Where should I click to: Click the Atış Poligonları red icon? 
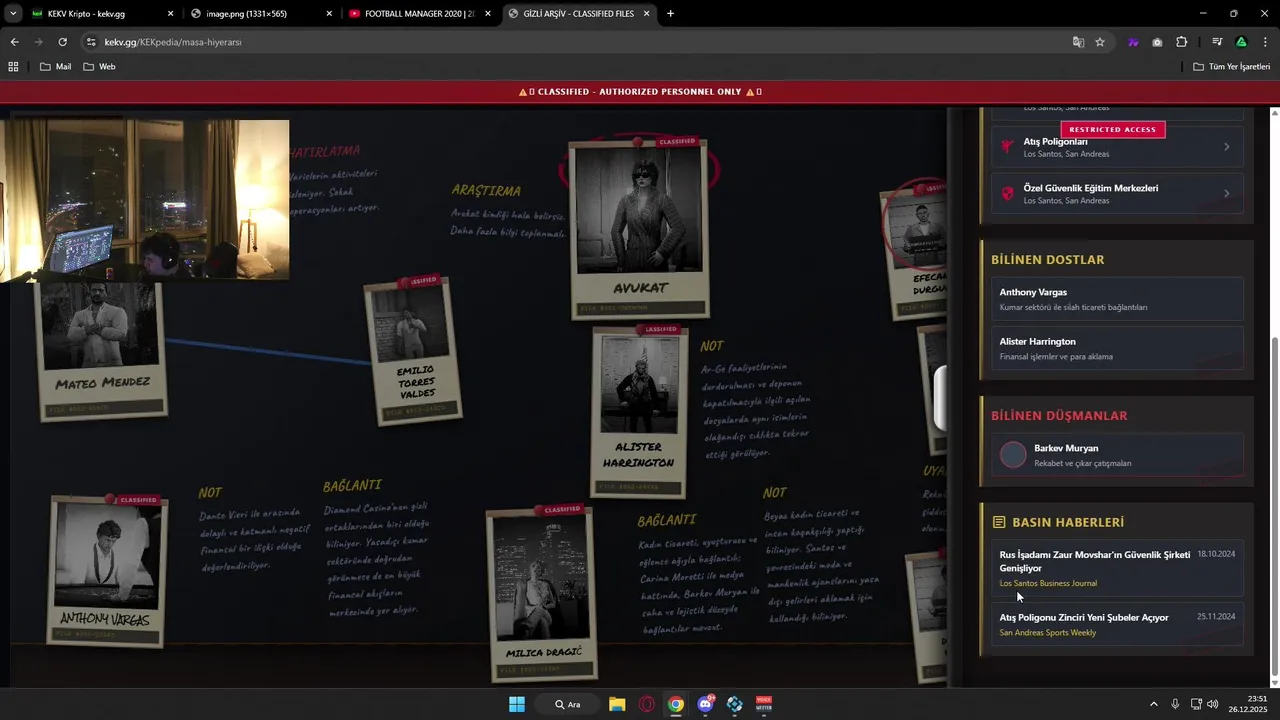tap(1008, 147)
